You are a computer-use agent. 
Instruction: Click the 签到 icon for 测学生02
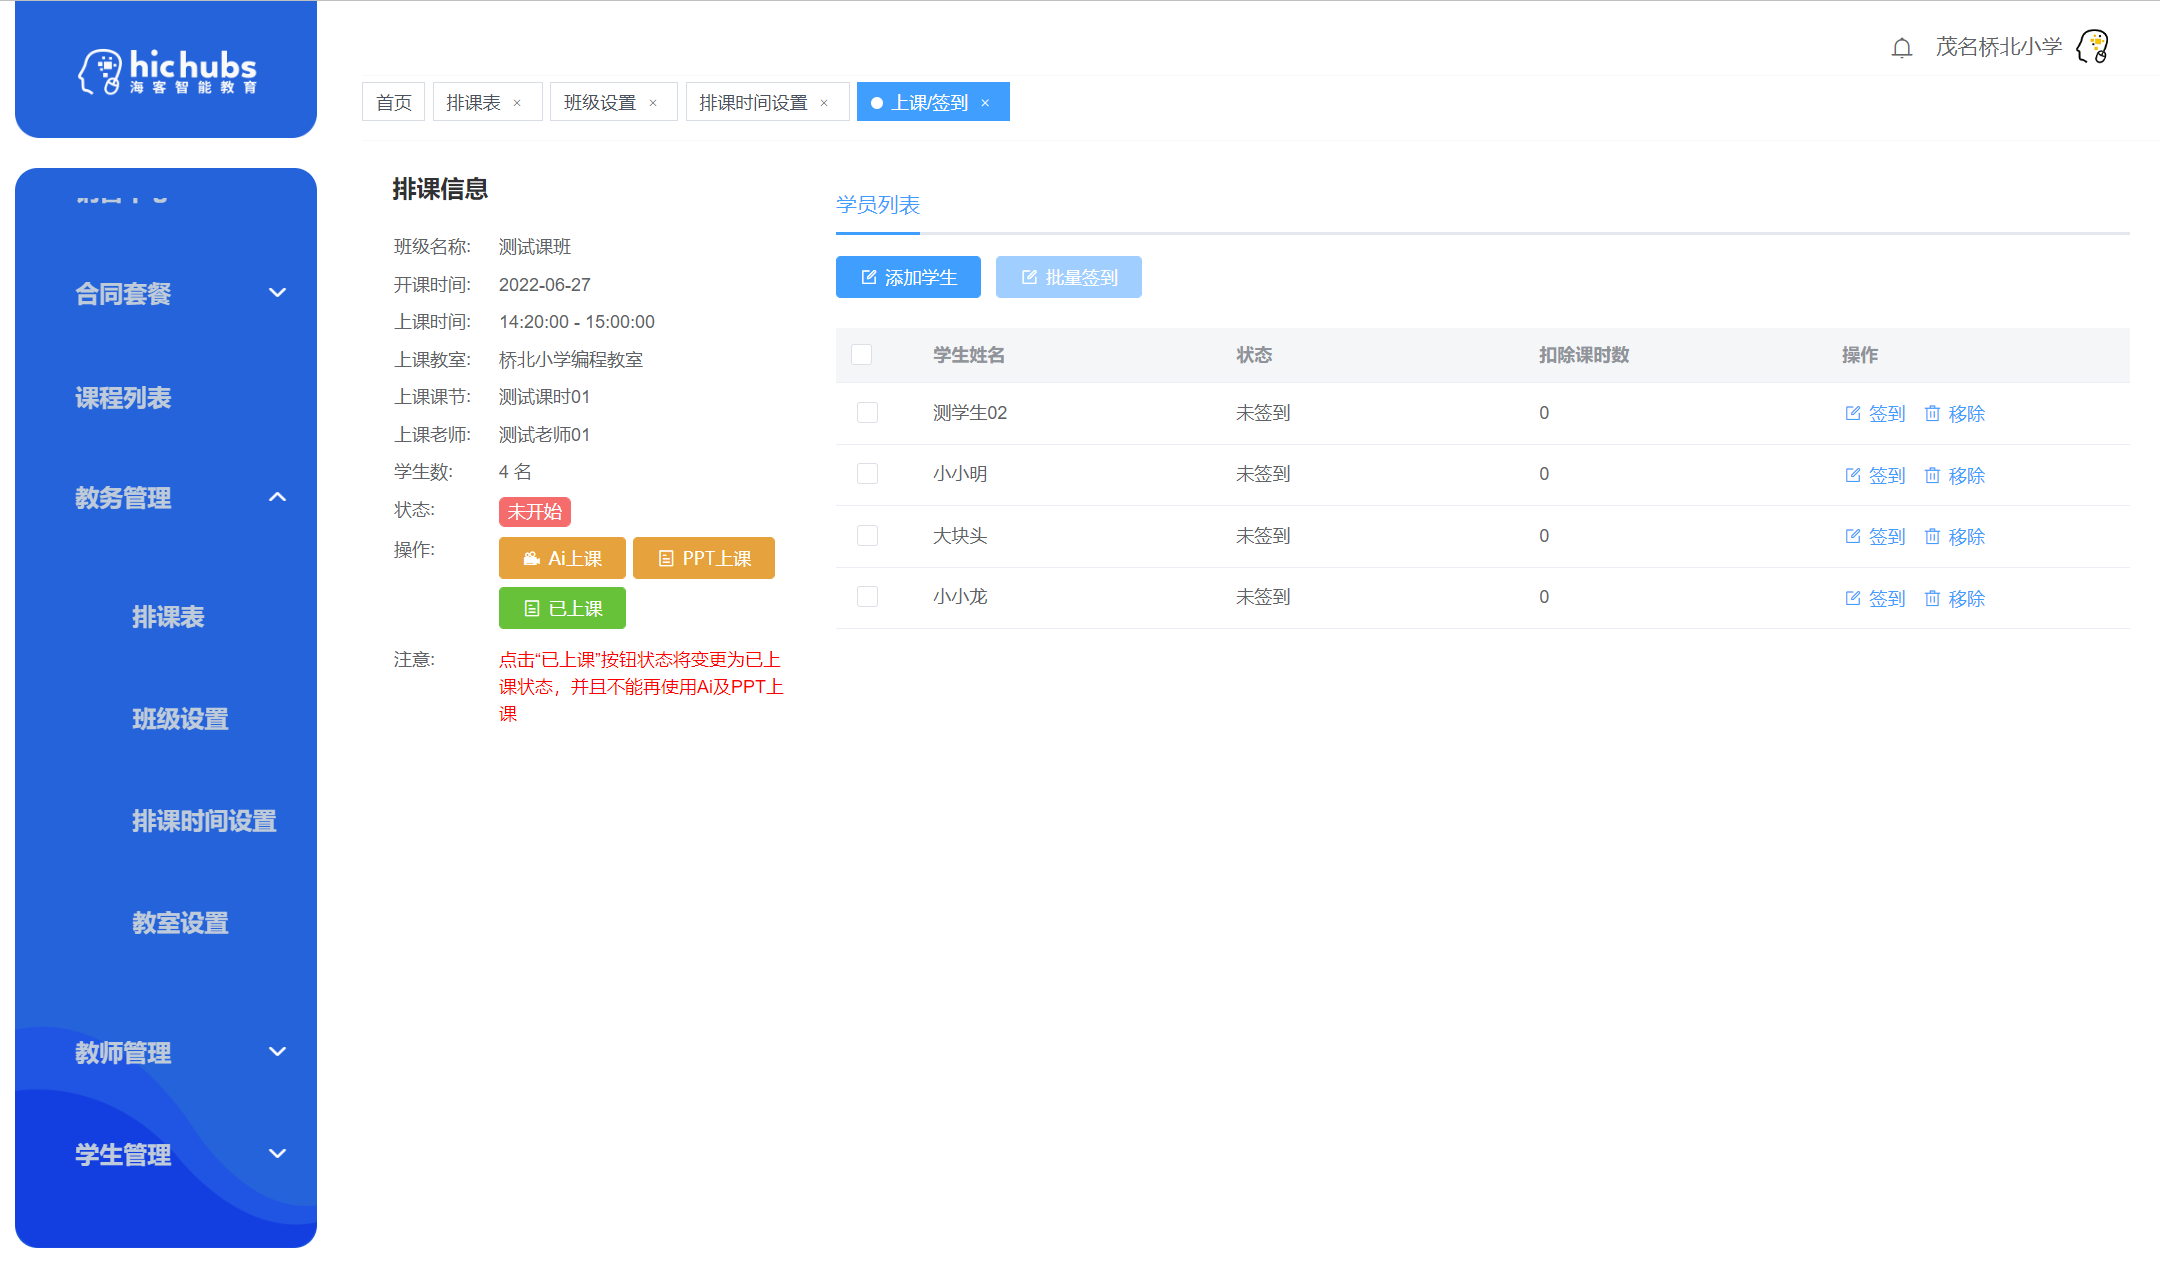pyautogui.click(x=1854, y=413)
